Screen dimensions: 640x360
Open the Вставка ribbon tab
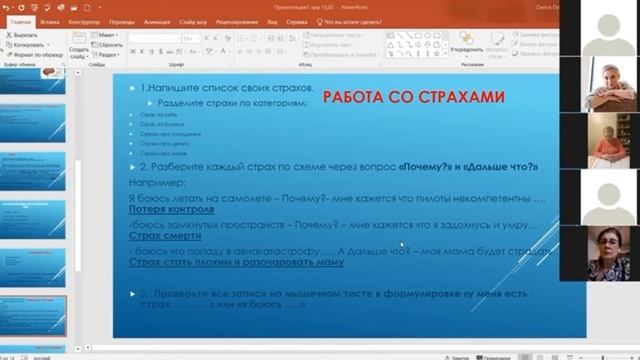click(x=50, y=22)
